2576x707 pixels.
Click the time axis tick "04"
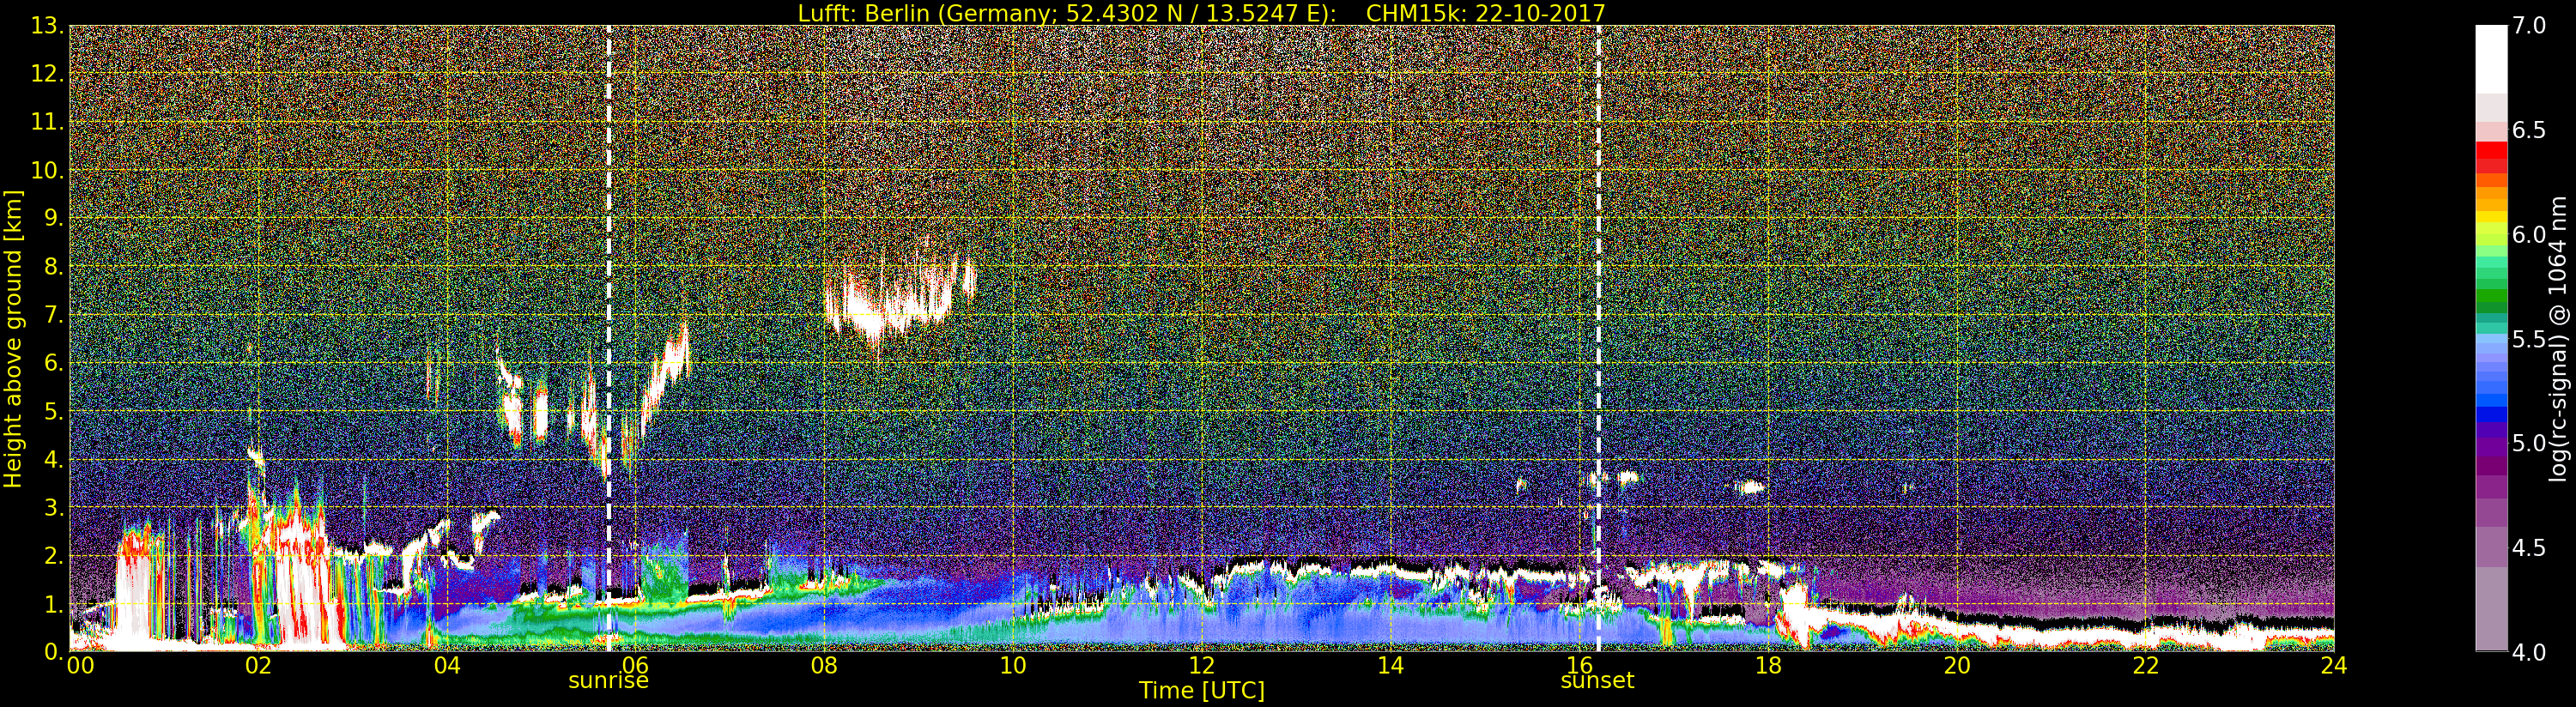tap(447, 666)
